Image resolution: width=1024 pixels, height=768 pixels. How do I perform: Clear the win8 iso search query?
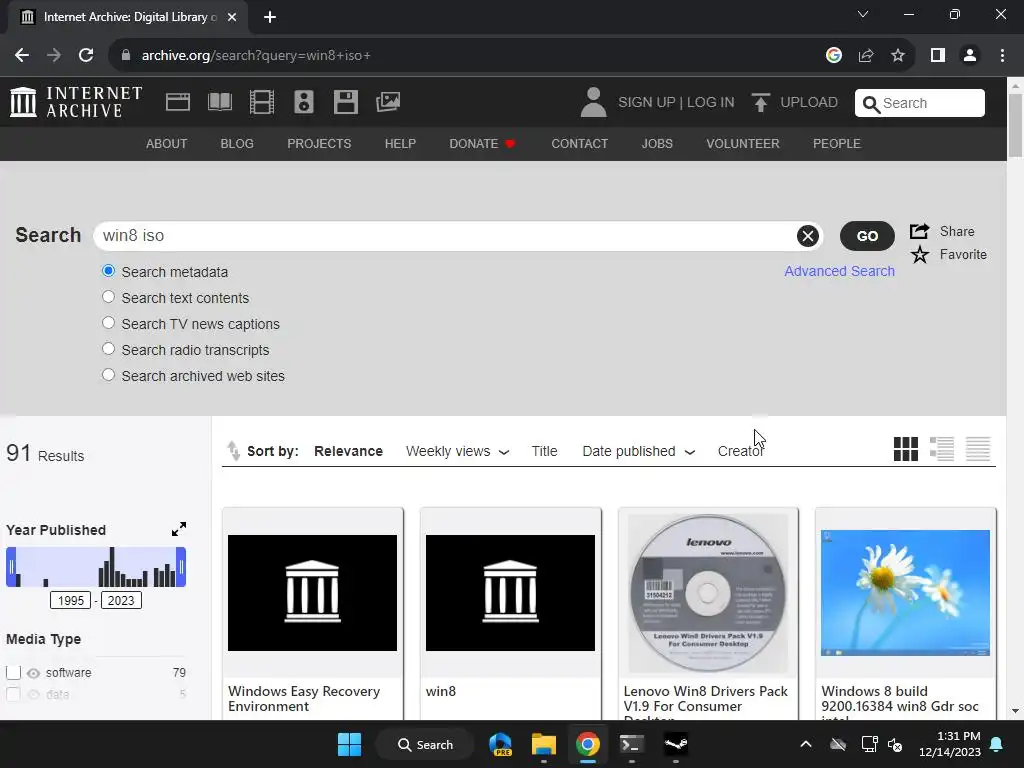click(808, 236)
